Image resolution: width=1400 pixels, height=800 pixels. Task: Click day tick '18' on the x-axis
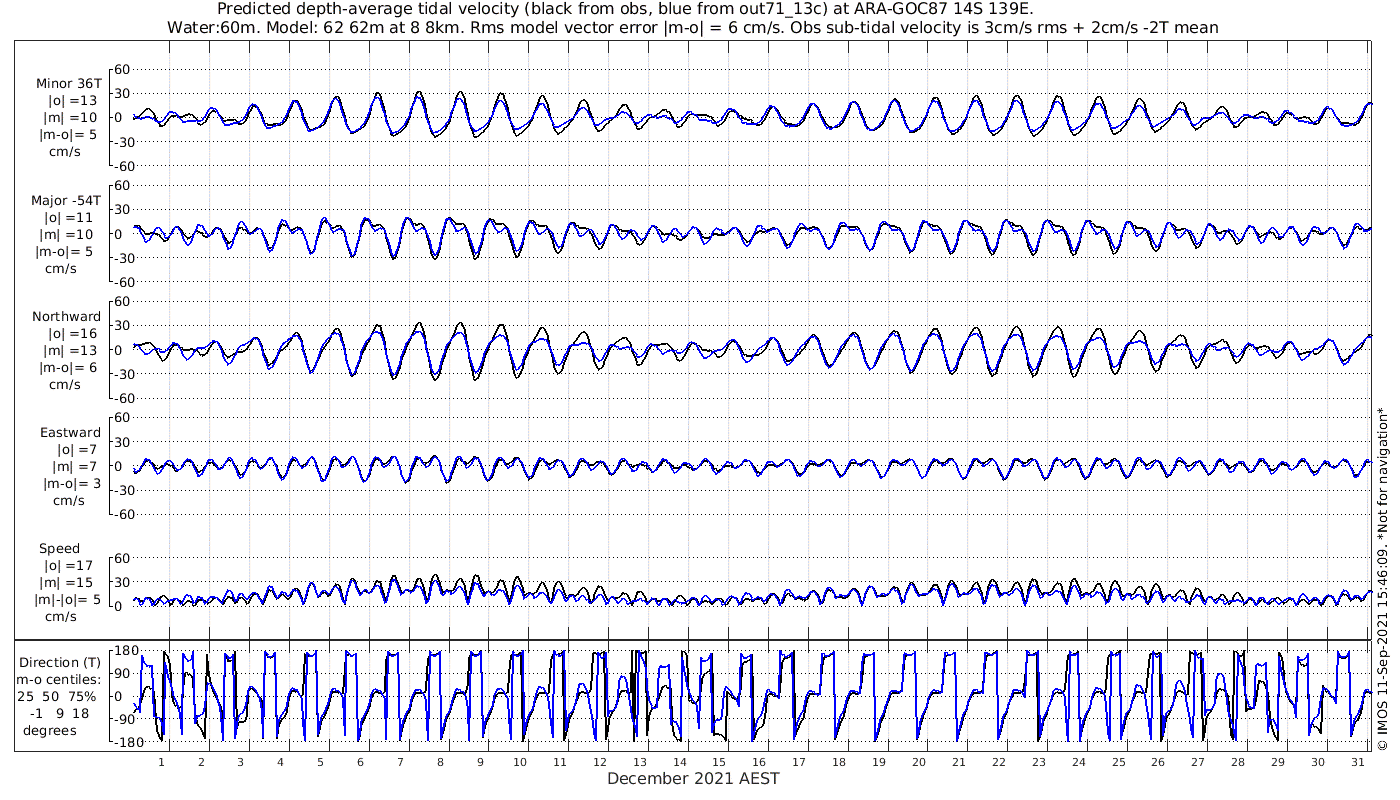point(839,761)
